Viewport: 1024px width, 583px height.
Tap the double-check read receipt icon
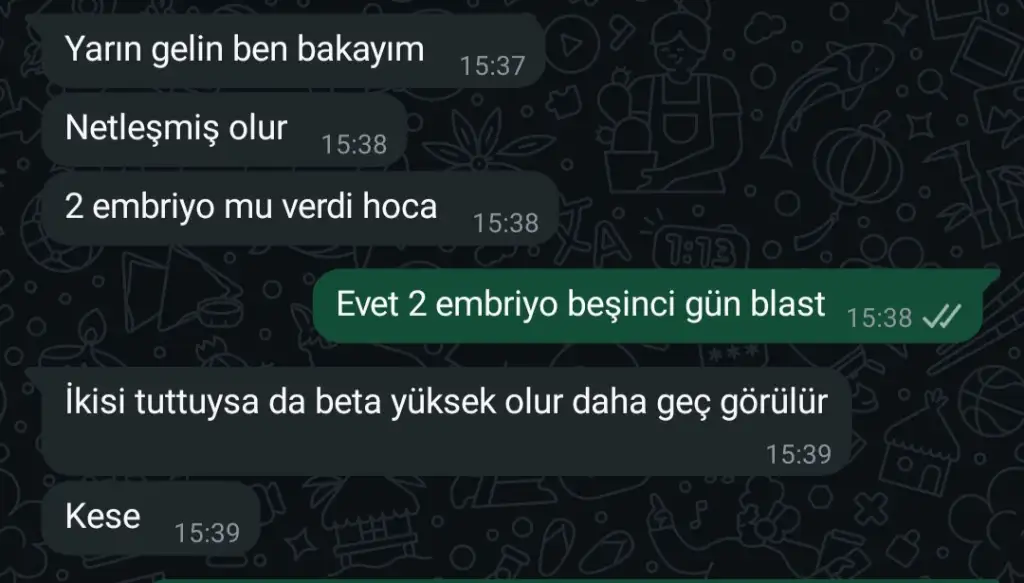942,317
